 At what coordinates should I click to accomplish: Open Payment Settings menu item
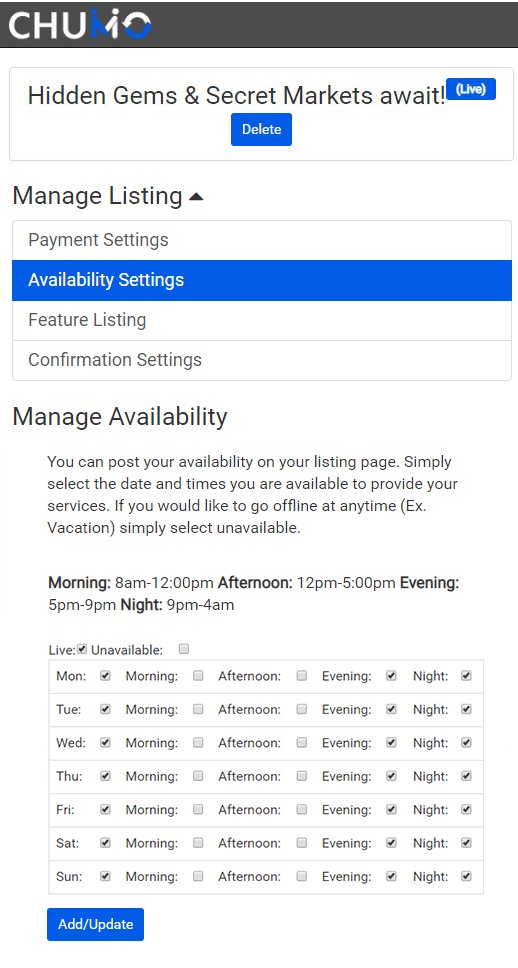pos(262,240)
